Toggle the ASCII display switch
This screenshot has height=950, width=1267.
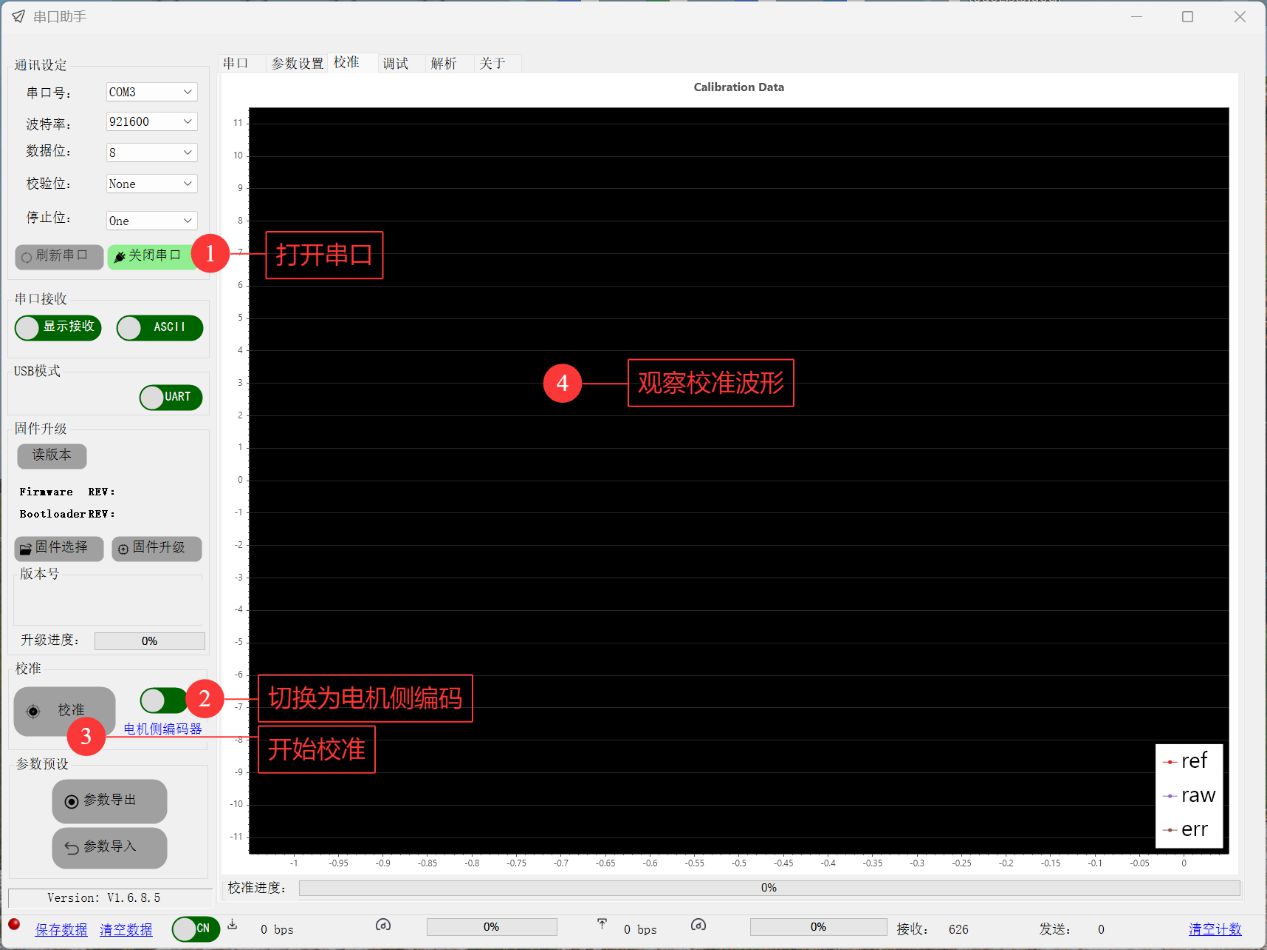(159, 327)
